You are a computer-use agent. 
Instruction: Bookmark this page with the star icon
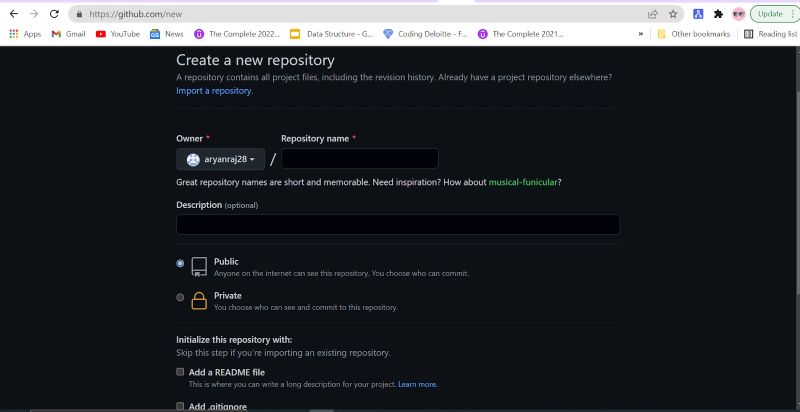point(673,14)
